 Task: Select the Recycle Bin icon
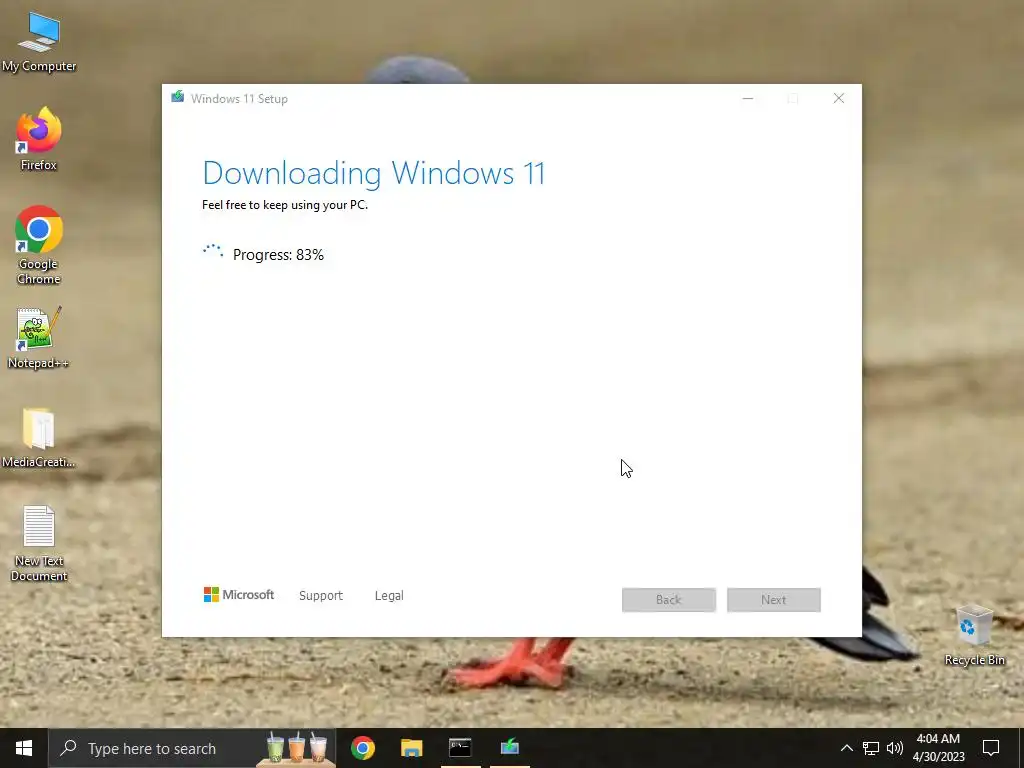click(974, 635)
